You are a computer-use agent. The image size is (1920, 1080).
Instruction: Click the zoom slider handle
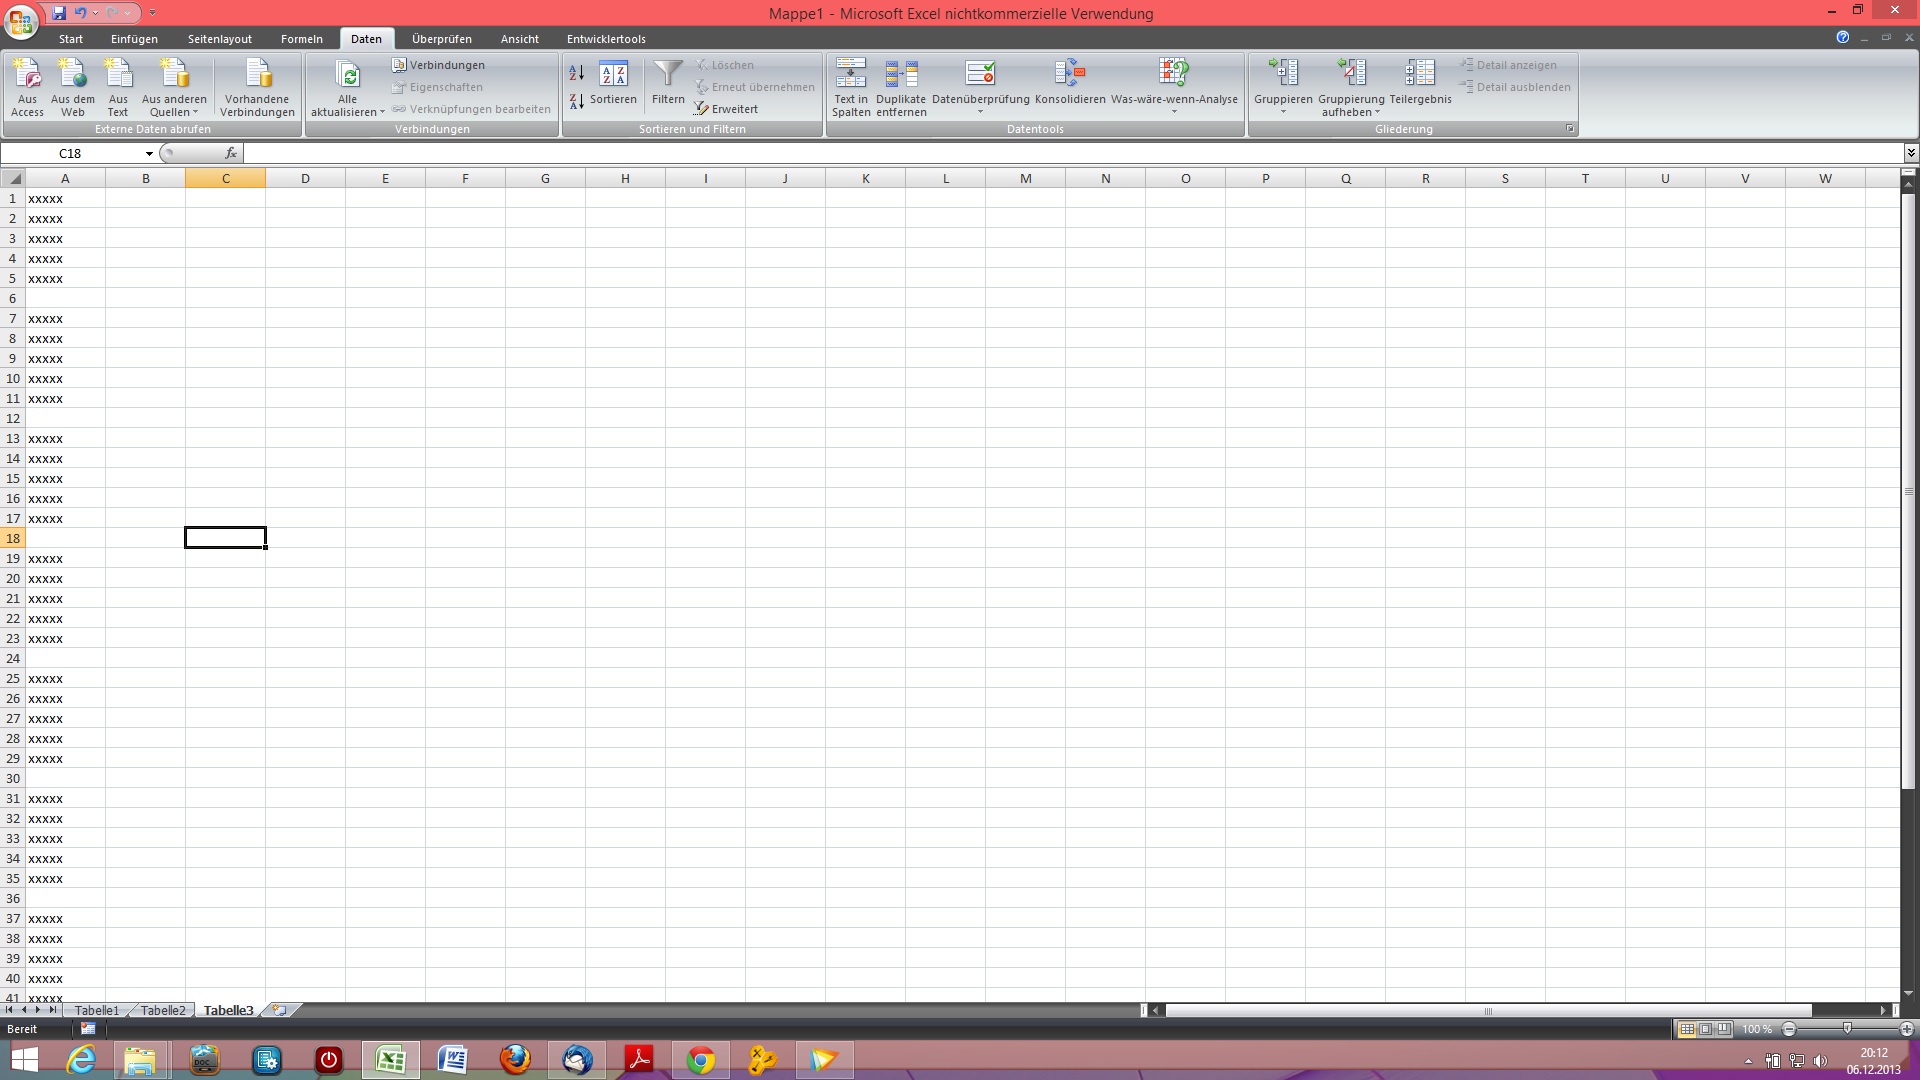point(1847,1029)
